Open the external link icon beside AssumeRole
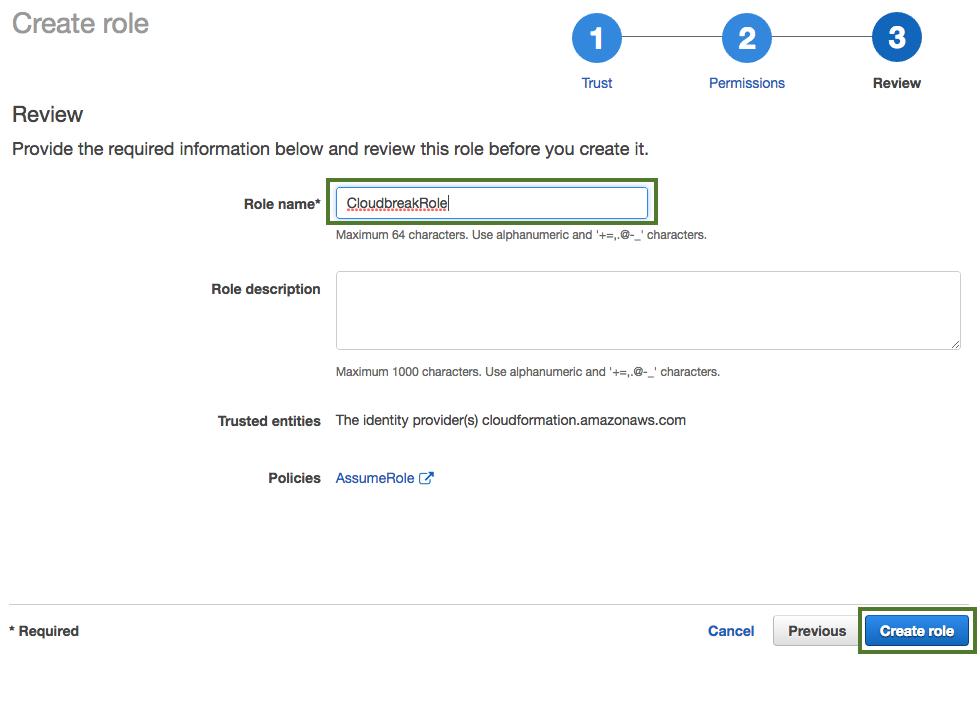980x712 pixels. pos(426,478)
